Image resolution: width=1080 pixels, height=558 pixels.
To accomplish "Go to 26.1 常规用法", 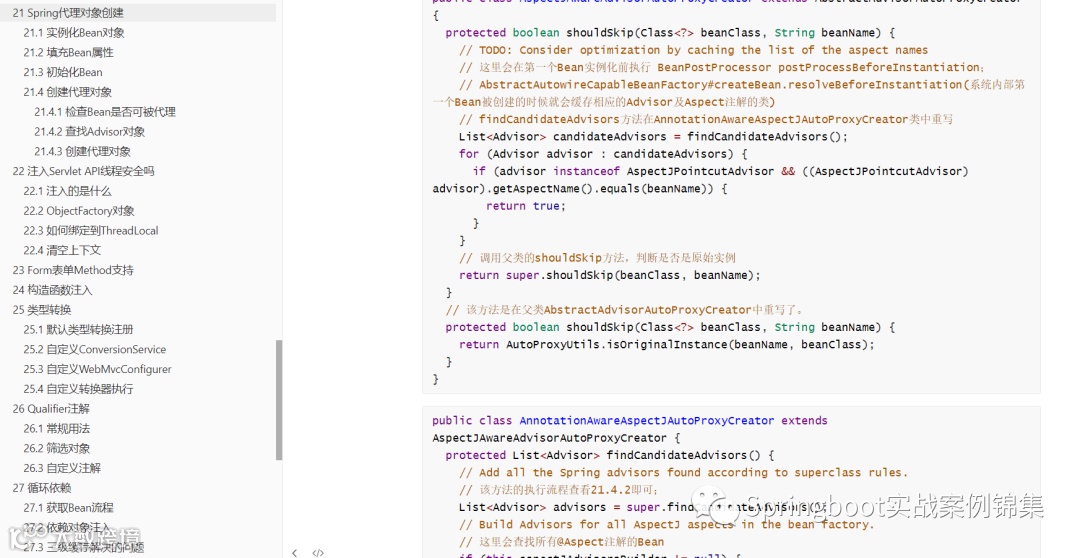I will [x=56, y=428].
